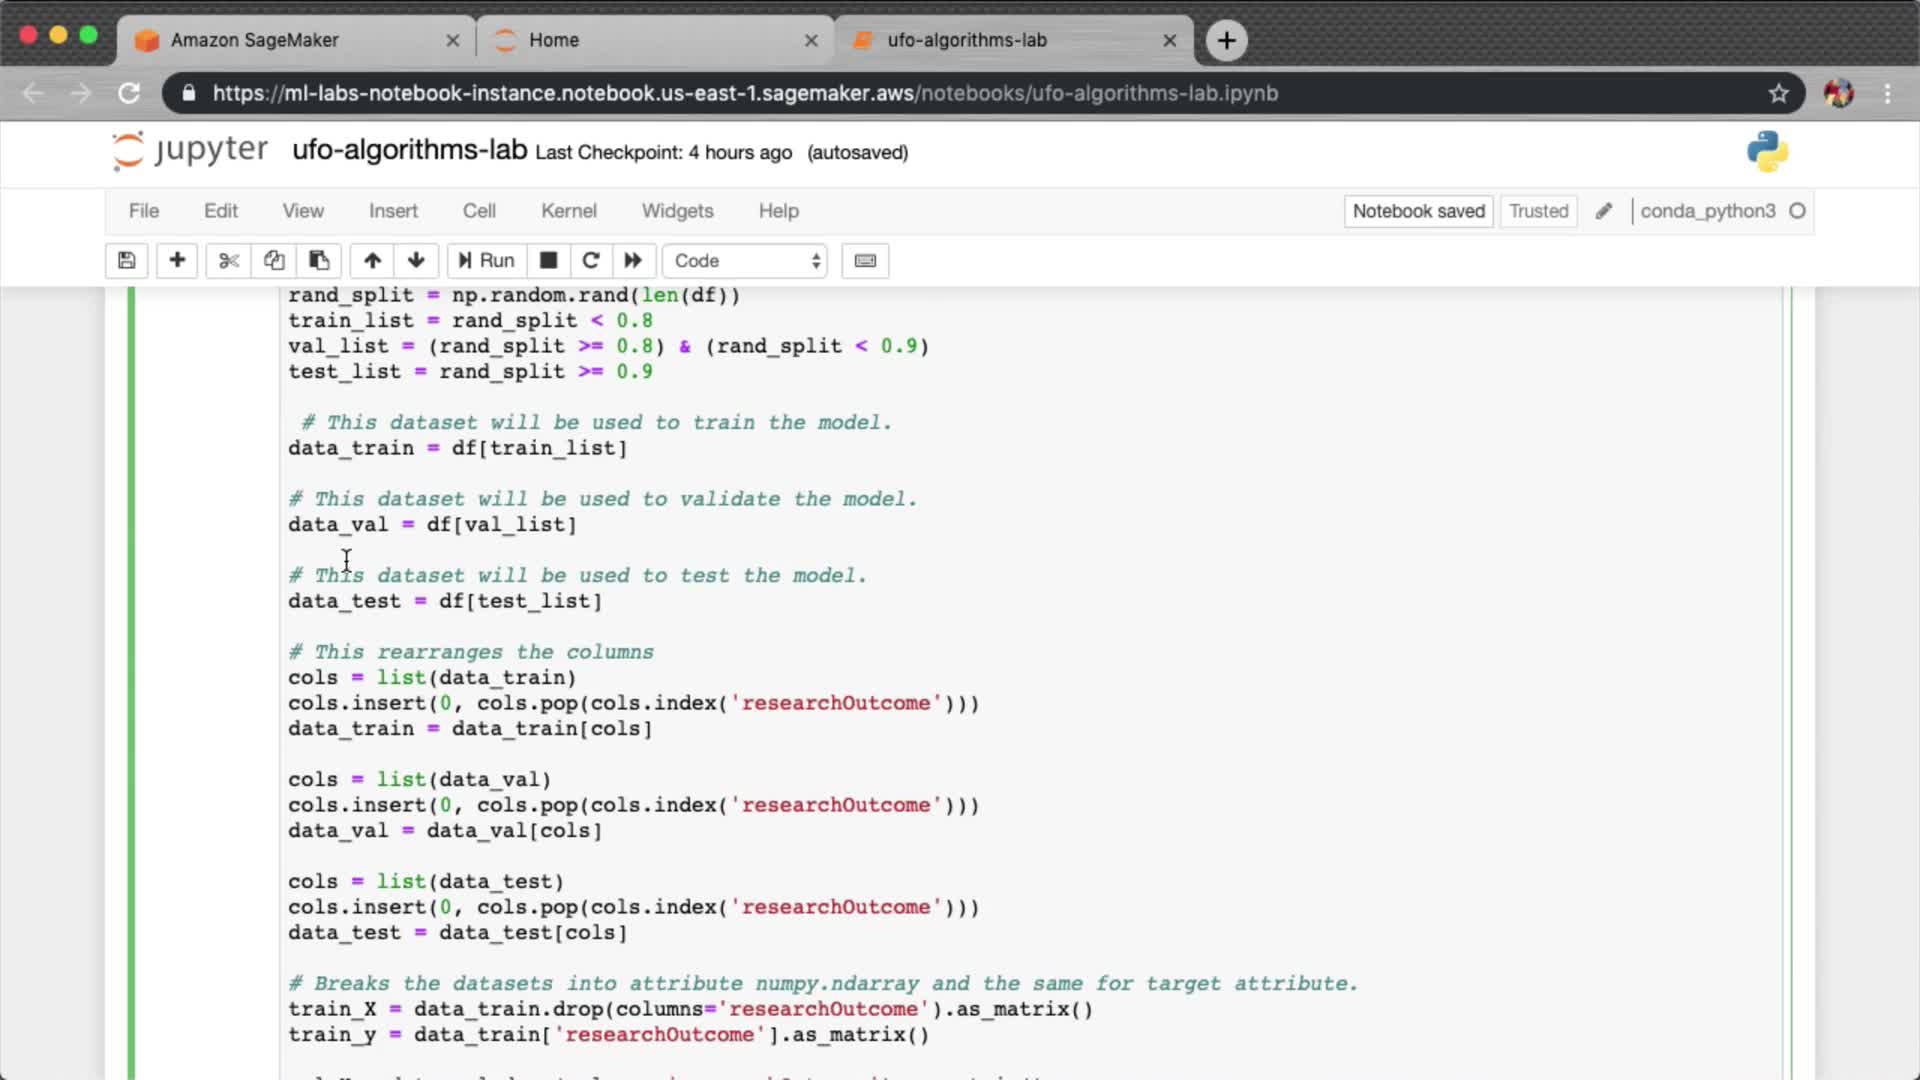
Task: Click the ufo-algorithms-lab notebook title
Action: [x=409, y=151]
